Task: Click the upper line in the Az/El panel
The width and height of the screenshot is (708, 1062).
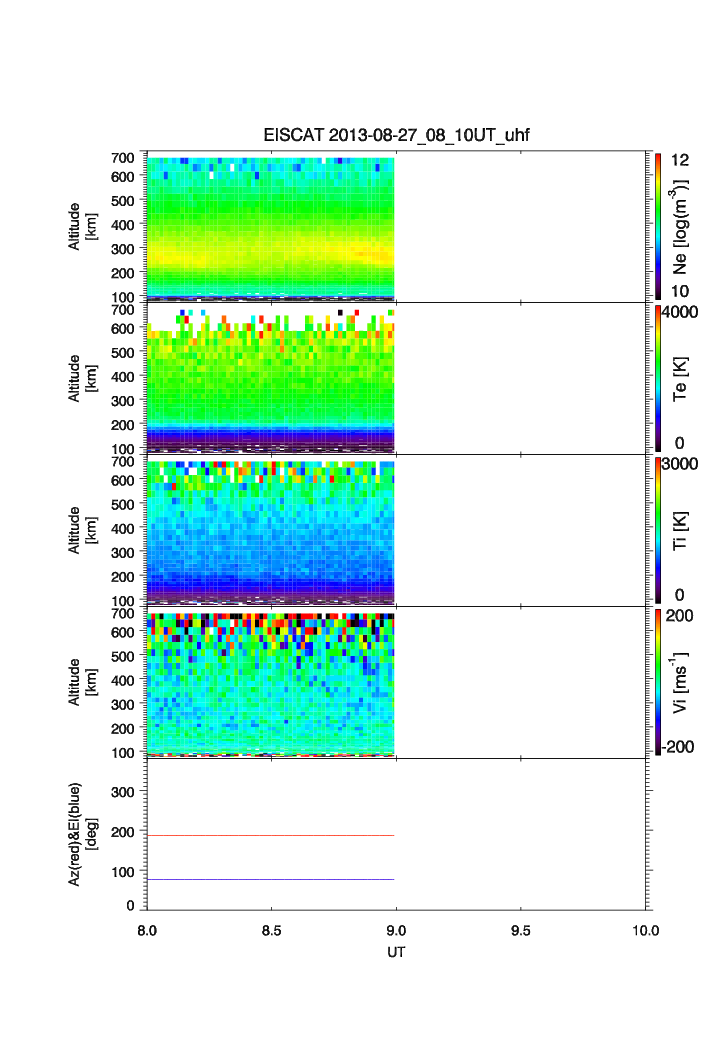Action: pyautogui.click(x=271, y=835)
